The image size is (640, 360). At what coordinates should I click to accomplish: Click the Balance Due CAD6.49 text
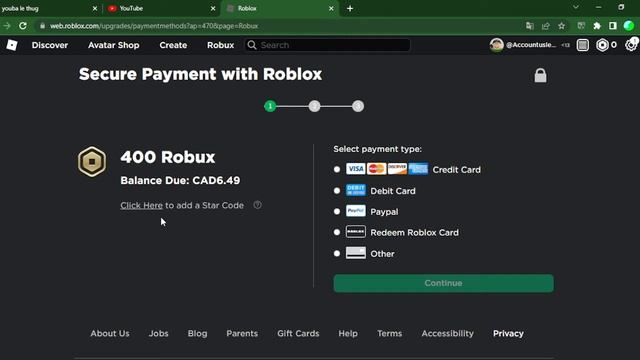pyautogui.click(x=180, y=180)
